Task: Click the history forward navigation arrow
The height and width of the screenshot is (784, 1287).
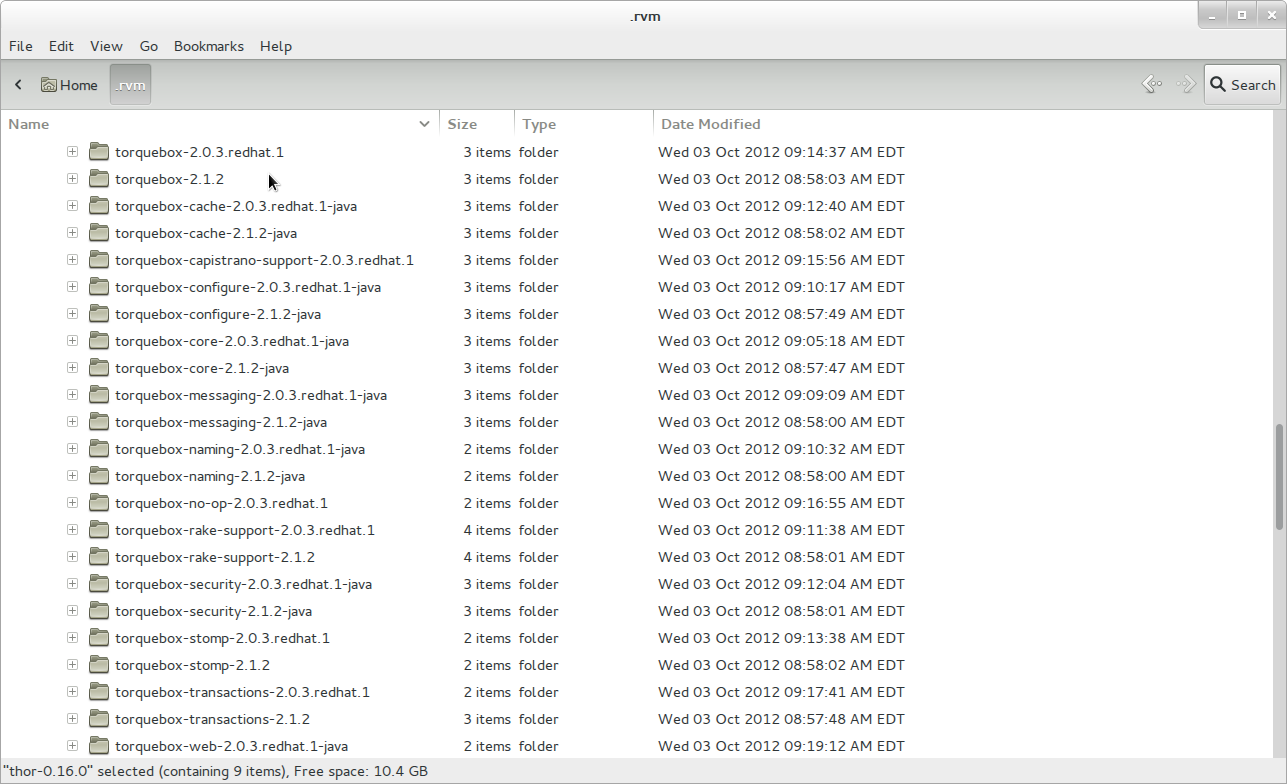Action: point(1186,85)
